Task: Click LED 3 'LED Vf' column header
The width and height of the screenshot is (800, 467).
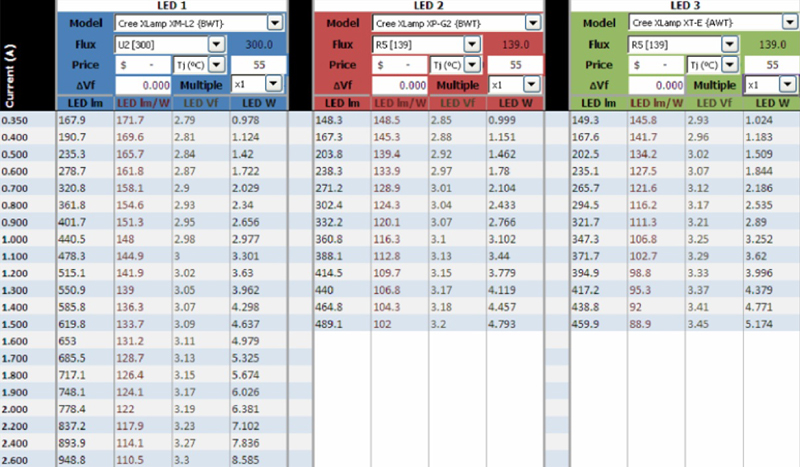Action: [x=714, y=103]
